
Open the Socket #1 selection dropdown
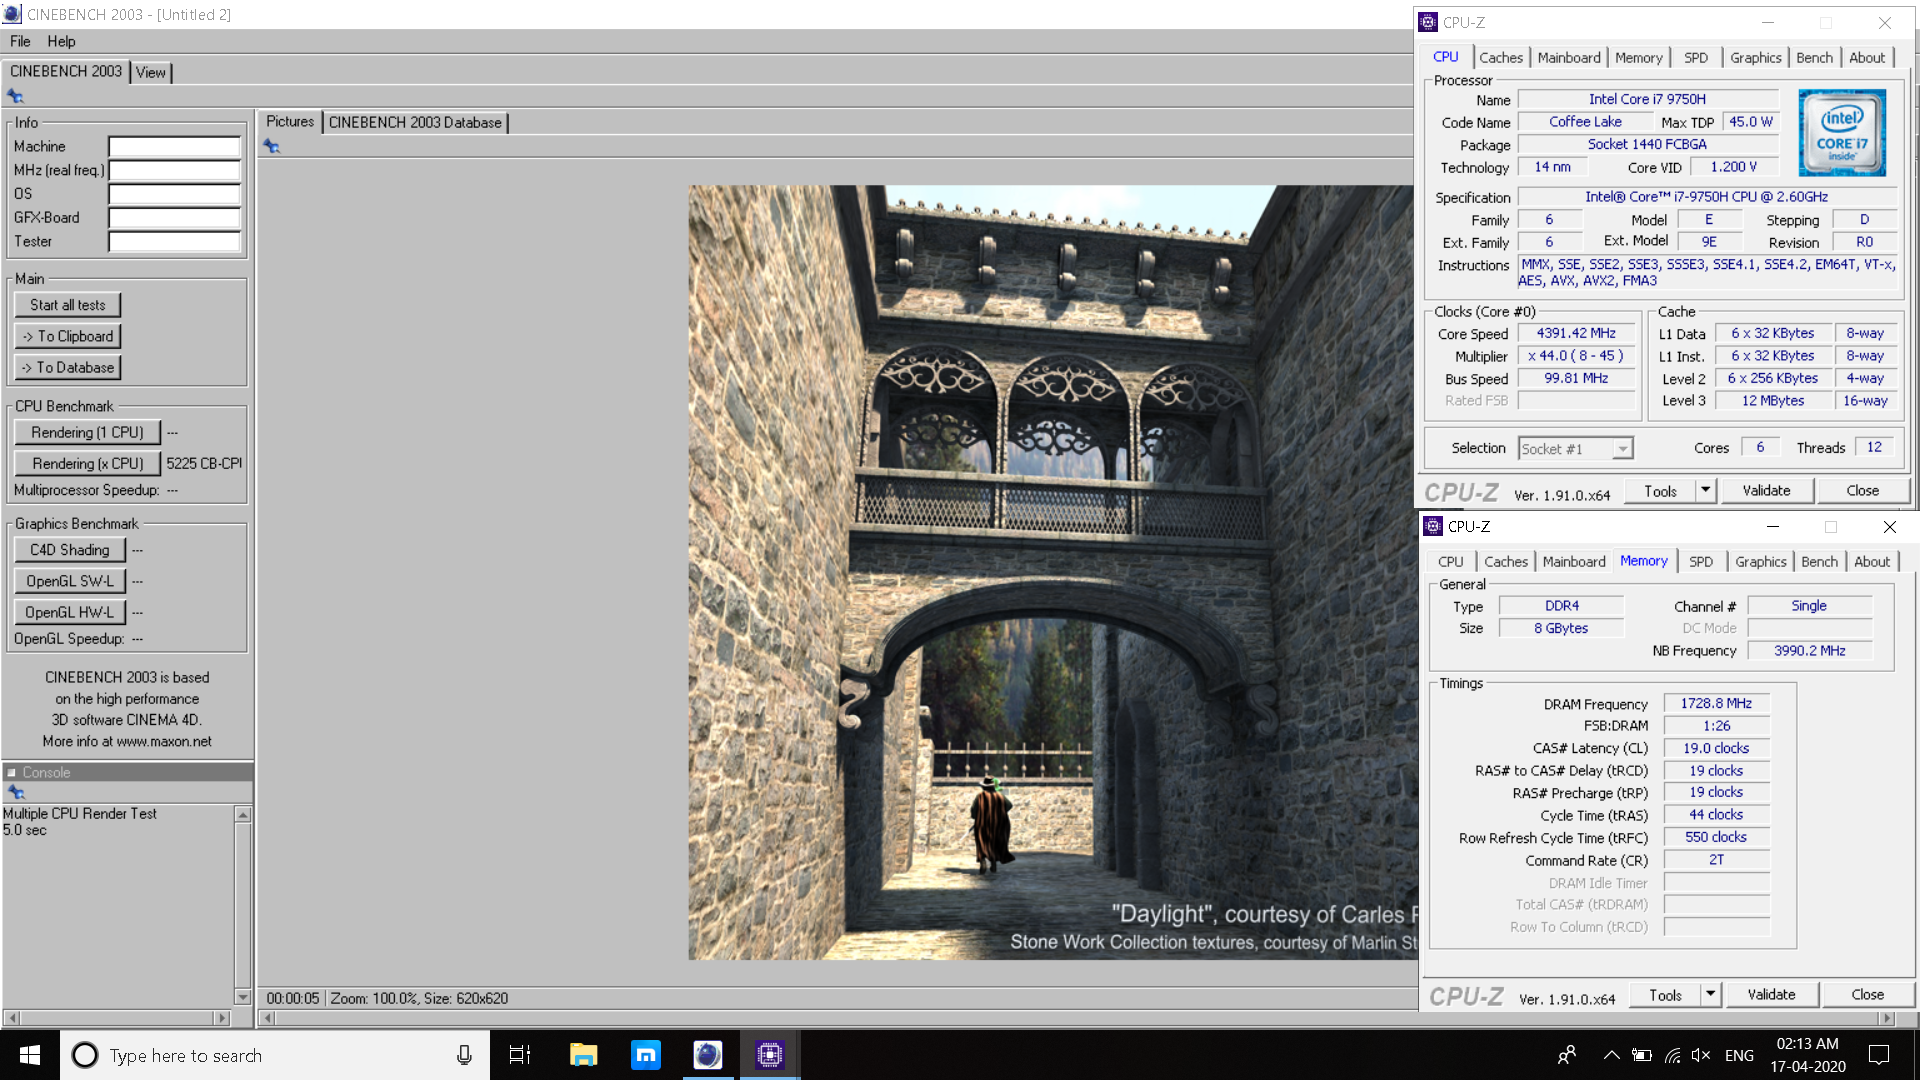pos(1623,449)
